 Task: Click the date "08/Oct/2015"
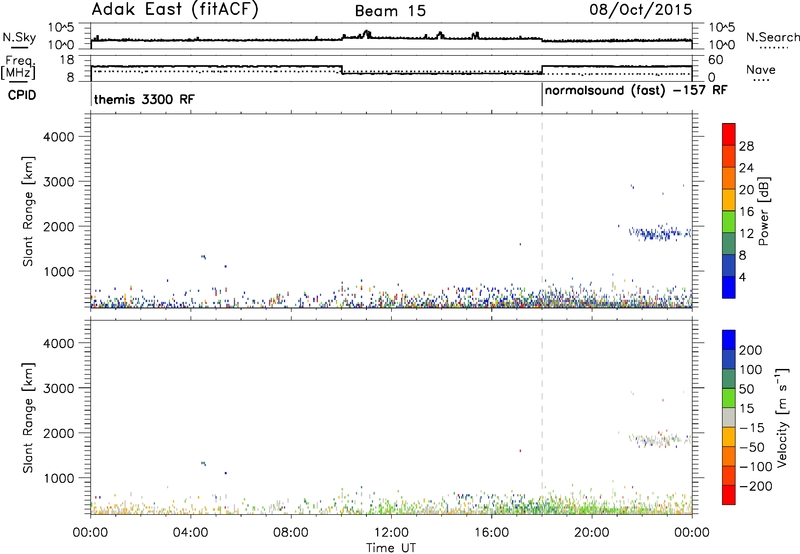tap(641, 10)
